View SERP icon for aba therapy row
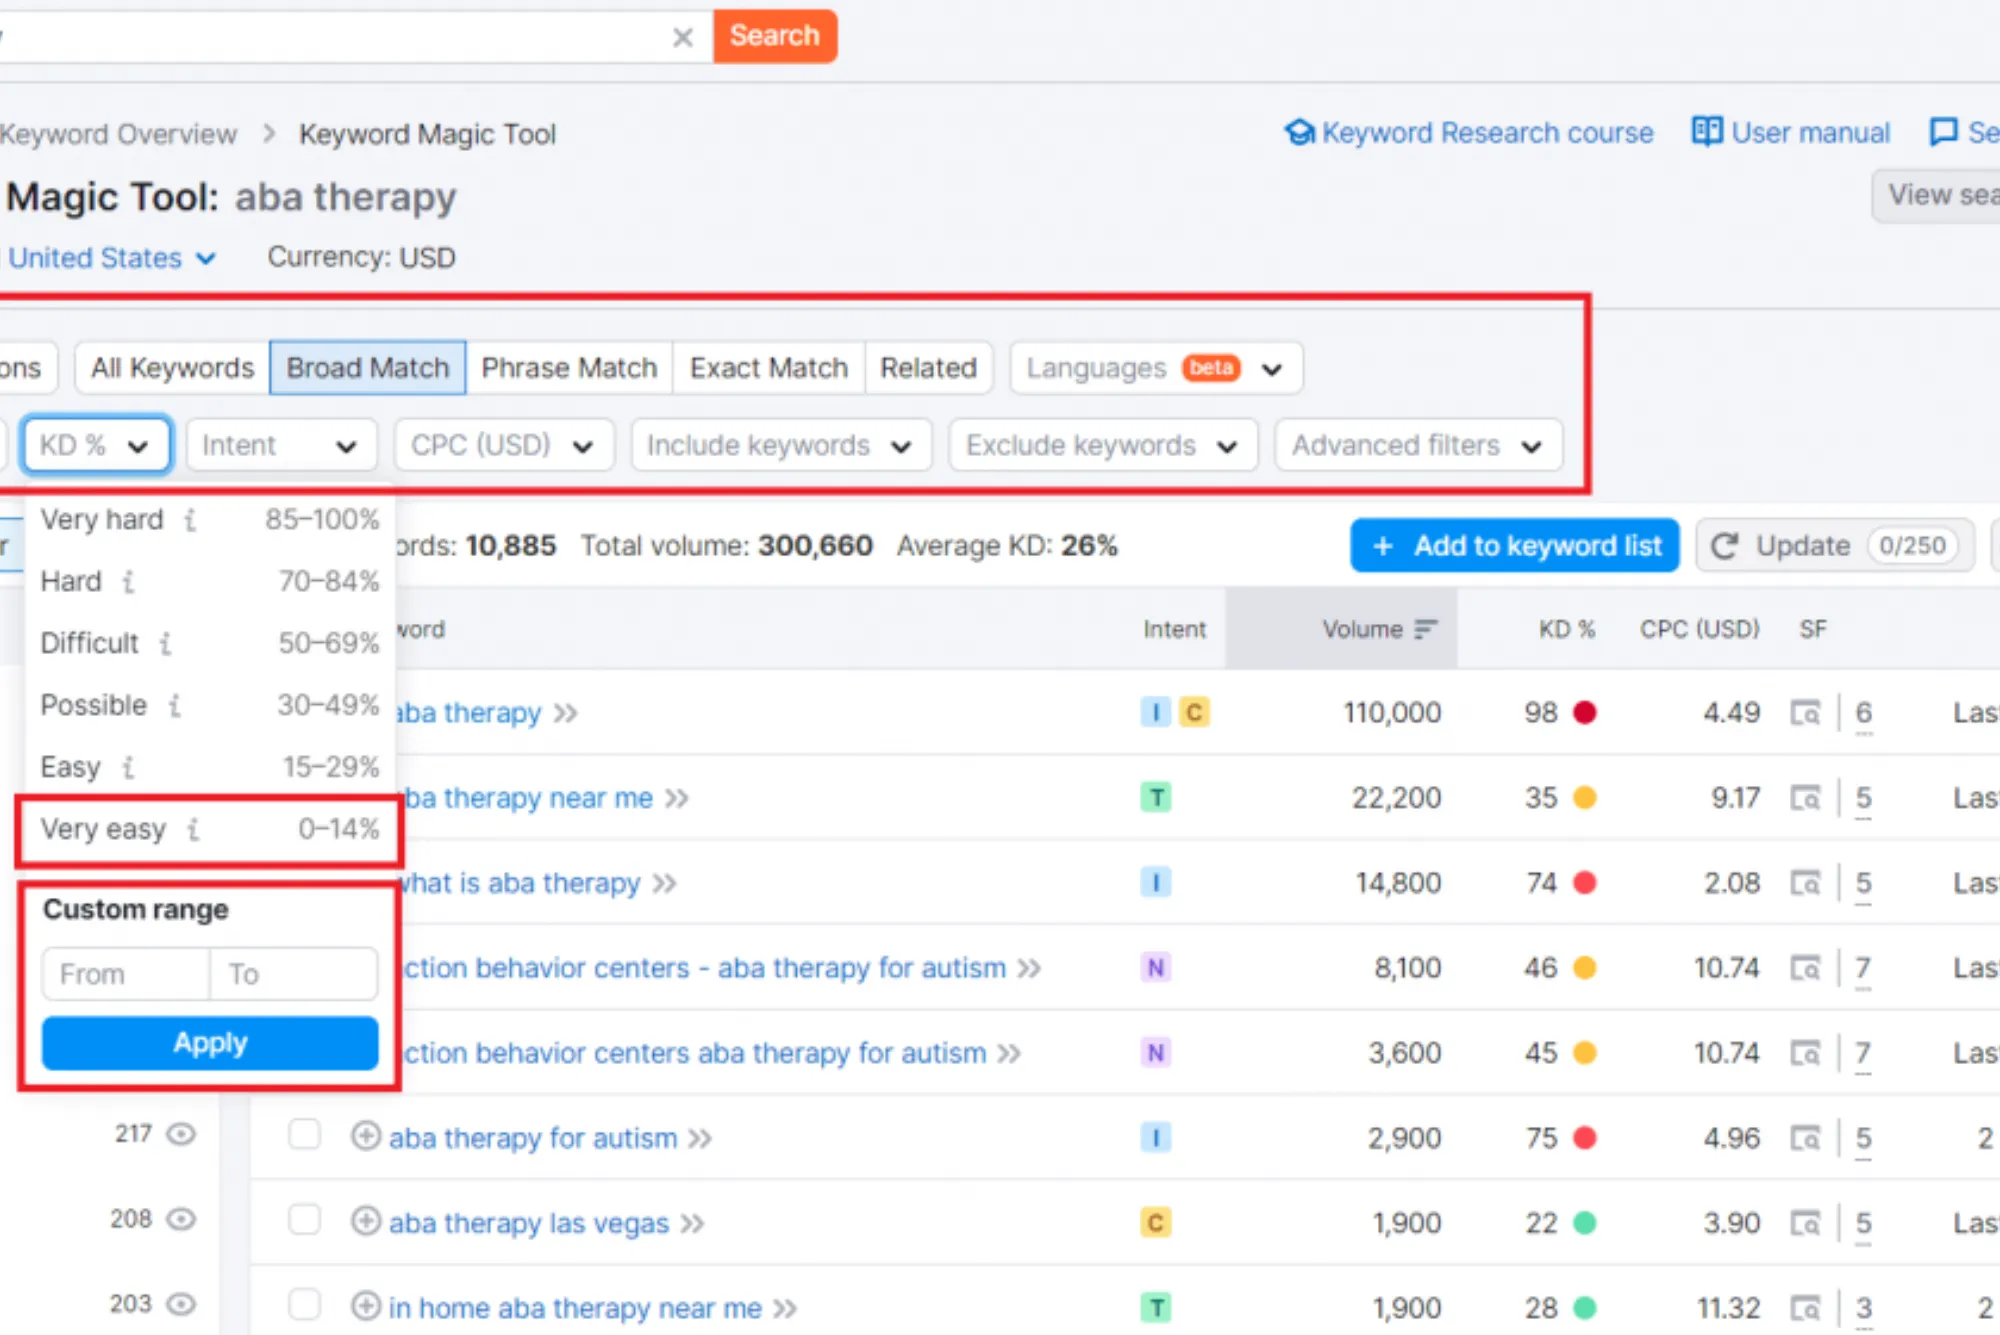 pos(1805,713)
